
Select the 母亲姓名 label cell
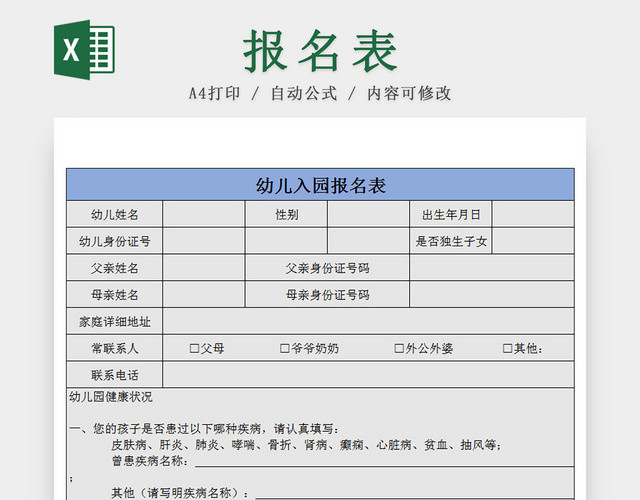tap(115, 295)
